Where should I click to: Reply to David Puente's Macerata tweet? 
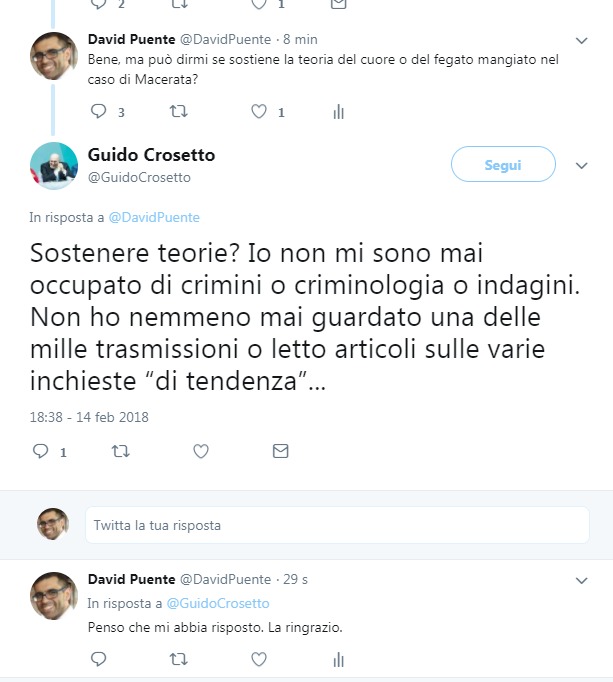(x=98, y=111)
